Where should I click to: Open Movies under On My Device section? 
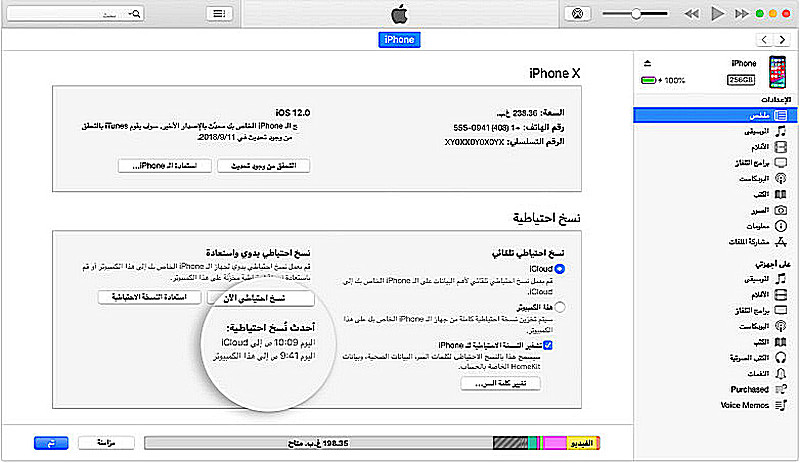pyautogui.click(x=768, y=295)
